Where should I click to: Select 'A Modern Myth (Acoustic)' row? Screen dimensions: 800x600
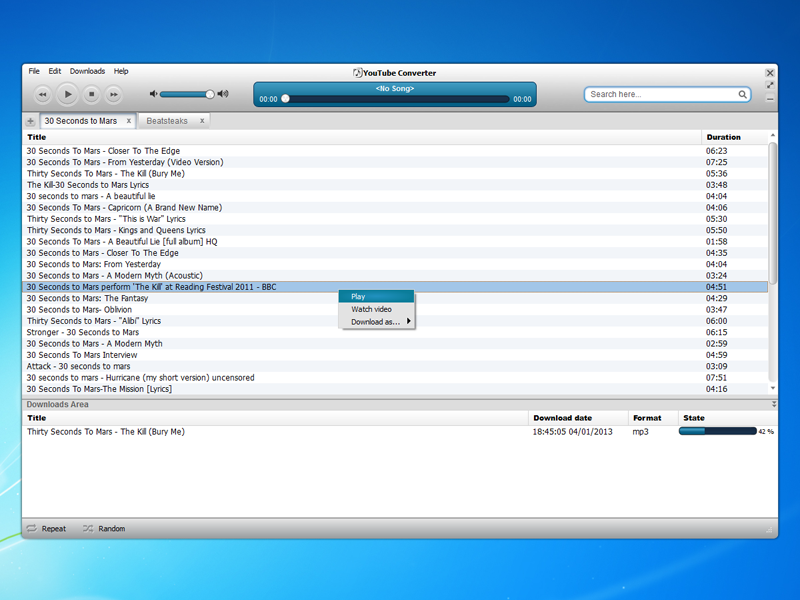click(395, 276)
